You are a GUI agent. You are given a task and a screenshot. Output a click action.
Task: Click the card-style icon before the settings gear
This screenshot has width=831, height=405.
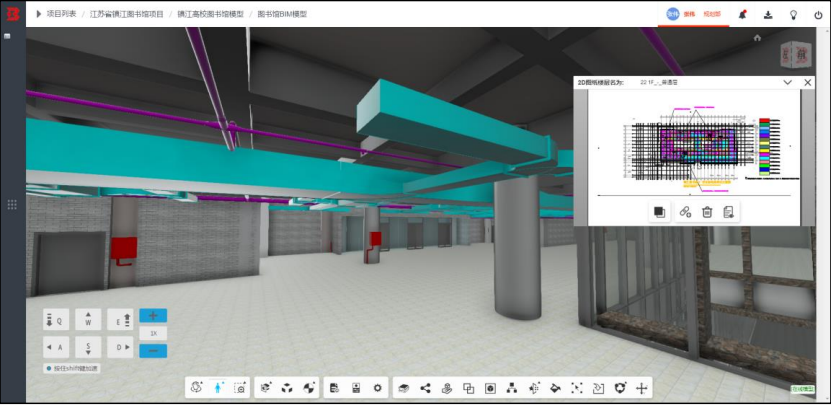click(x=356, y=388)
